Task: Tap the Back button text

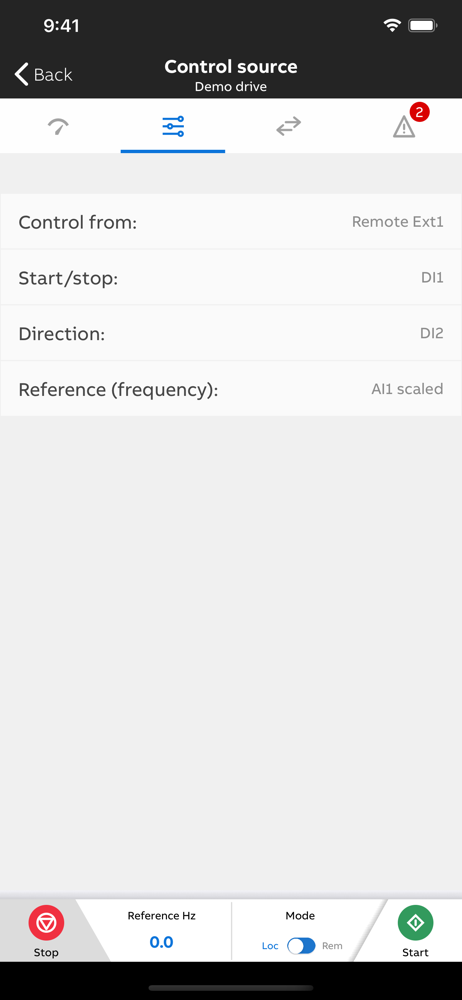Action: tap(53, 75)
